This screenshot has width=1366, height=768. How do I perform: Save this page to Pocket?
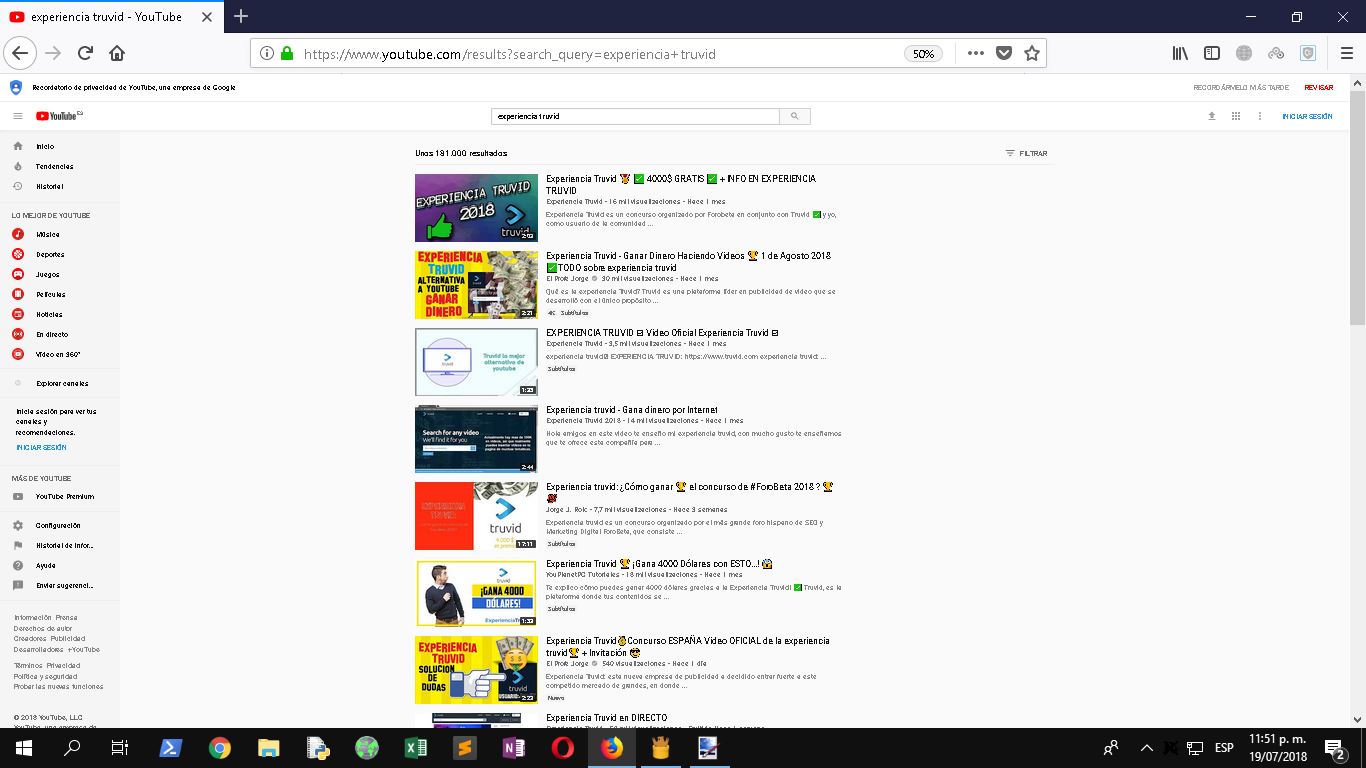(1004, 54)
